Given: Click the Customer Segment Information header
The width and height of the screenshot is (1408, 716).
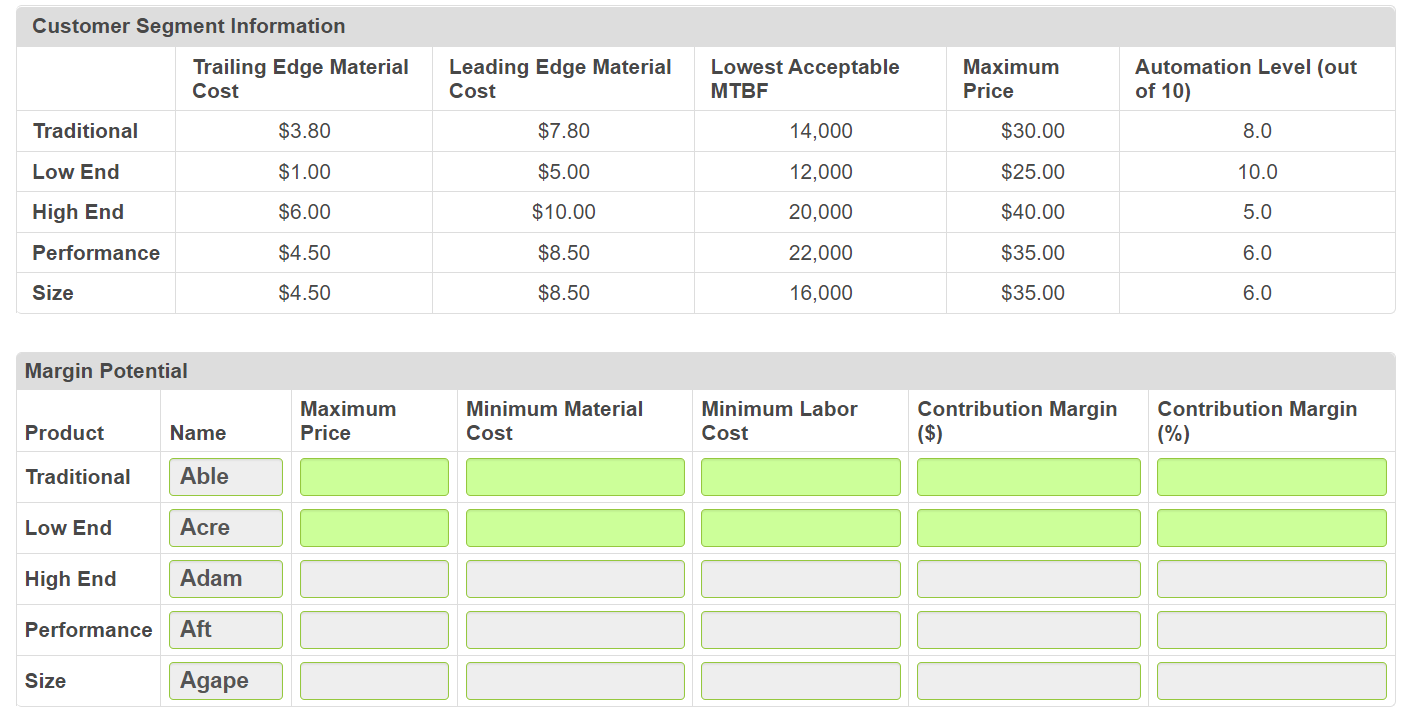Looking at the screenshot, I should pyautogui.click(x=188, y=26).
